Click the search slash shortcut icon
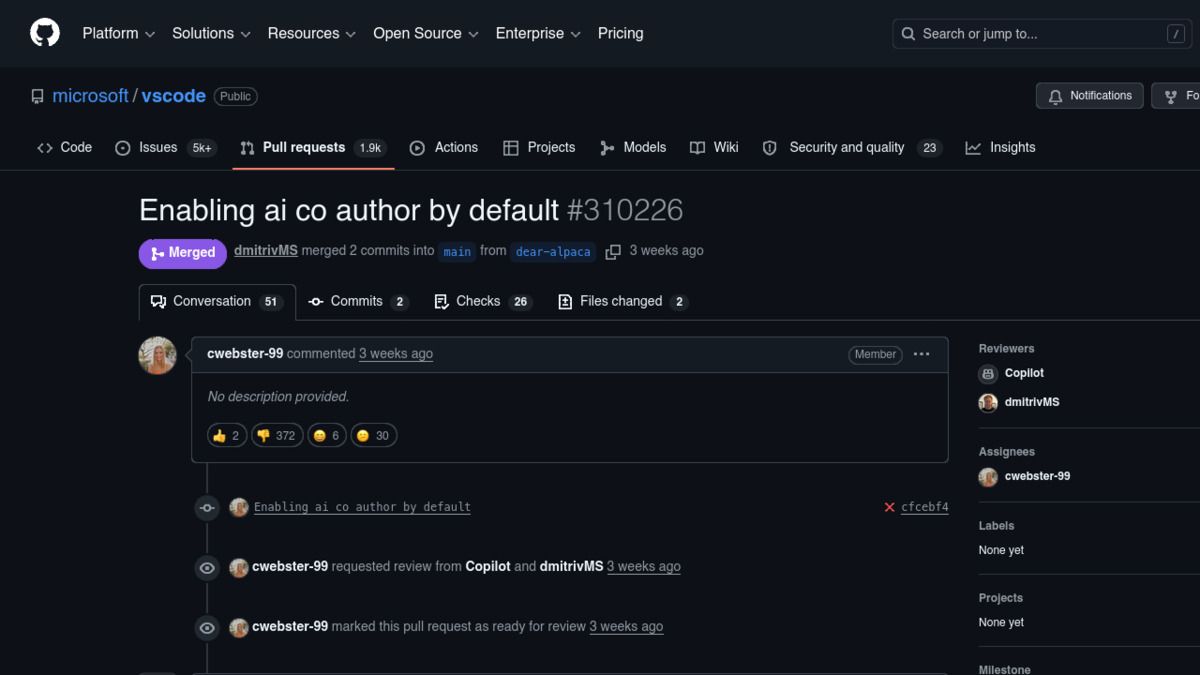1200x675 pixels. pyautogui.click(x=1176, y=34)
